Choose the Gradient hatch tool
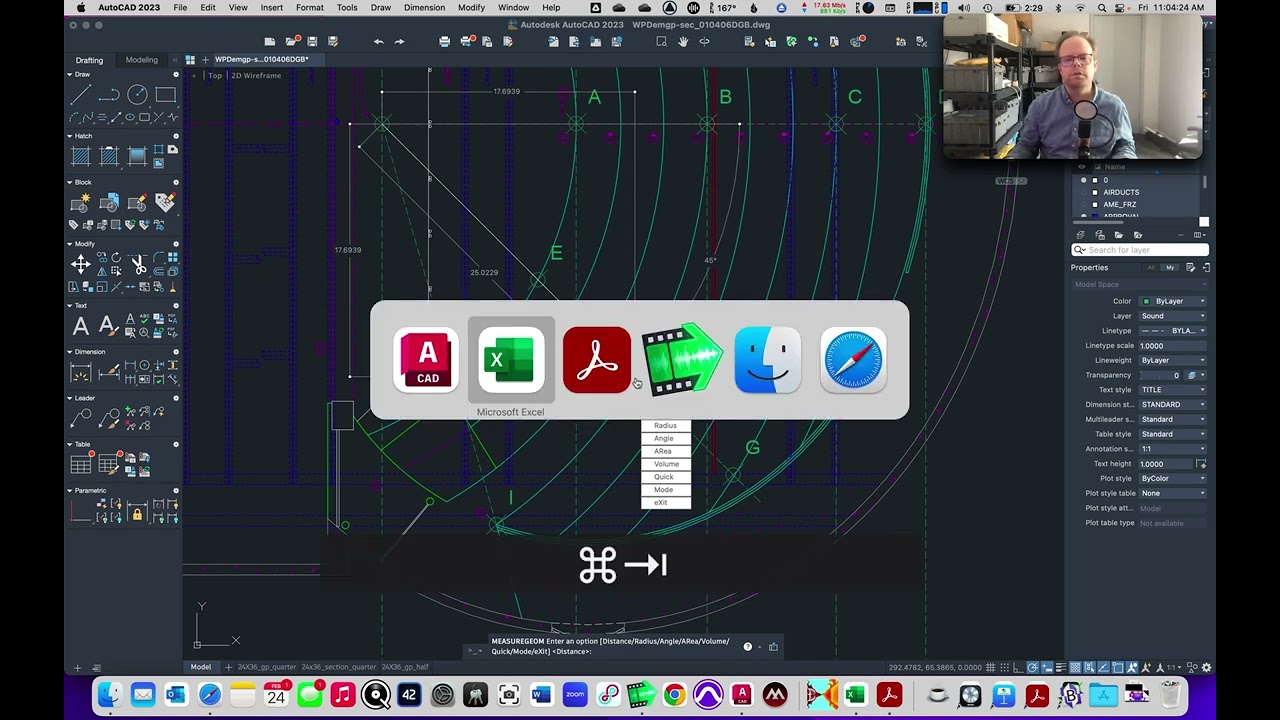 pyautogui.click(x=137, y=155)
